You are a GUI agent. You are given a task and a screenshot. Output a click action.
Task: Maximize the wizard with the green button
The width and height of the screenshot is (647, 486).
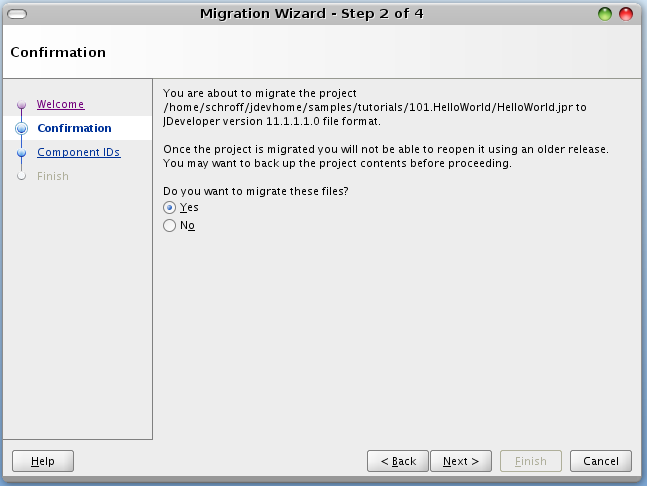pyautogui.click(x=605, y=14)
